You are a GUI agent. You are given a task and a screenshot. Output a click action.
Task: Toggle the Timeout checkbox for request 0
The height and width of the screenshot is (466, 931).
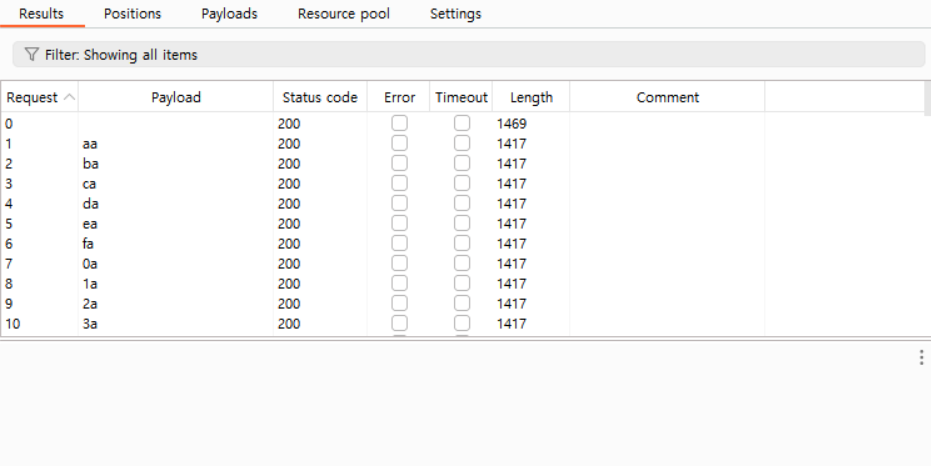(462, 123)
